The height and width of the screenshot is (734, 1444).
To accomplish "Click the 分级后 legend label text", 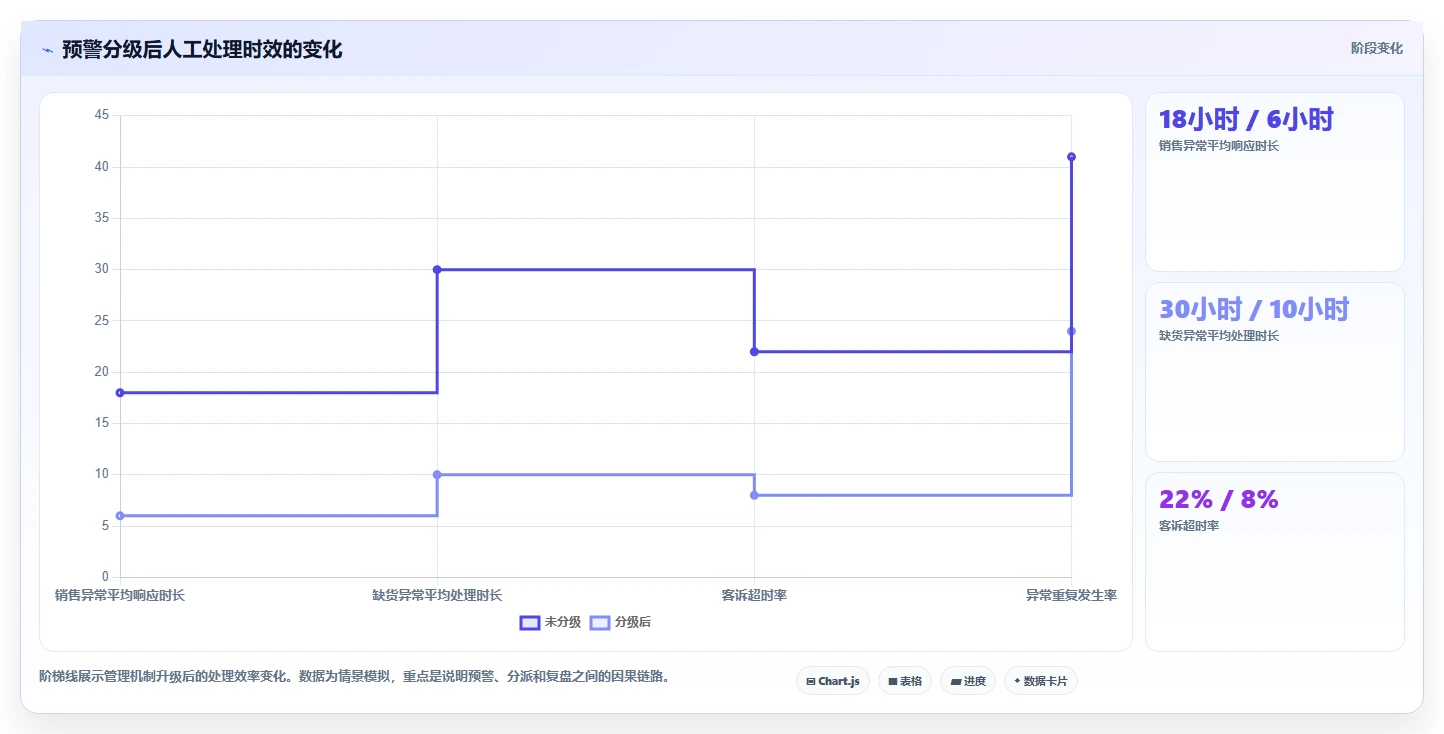I will 633,622.
